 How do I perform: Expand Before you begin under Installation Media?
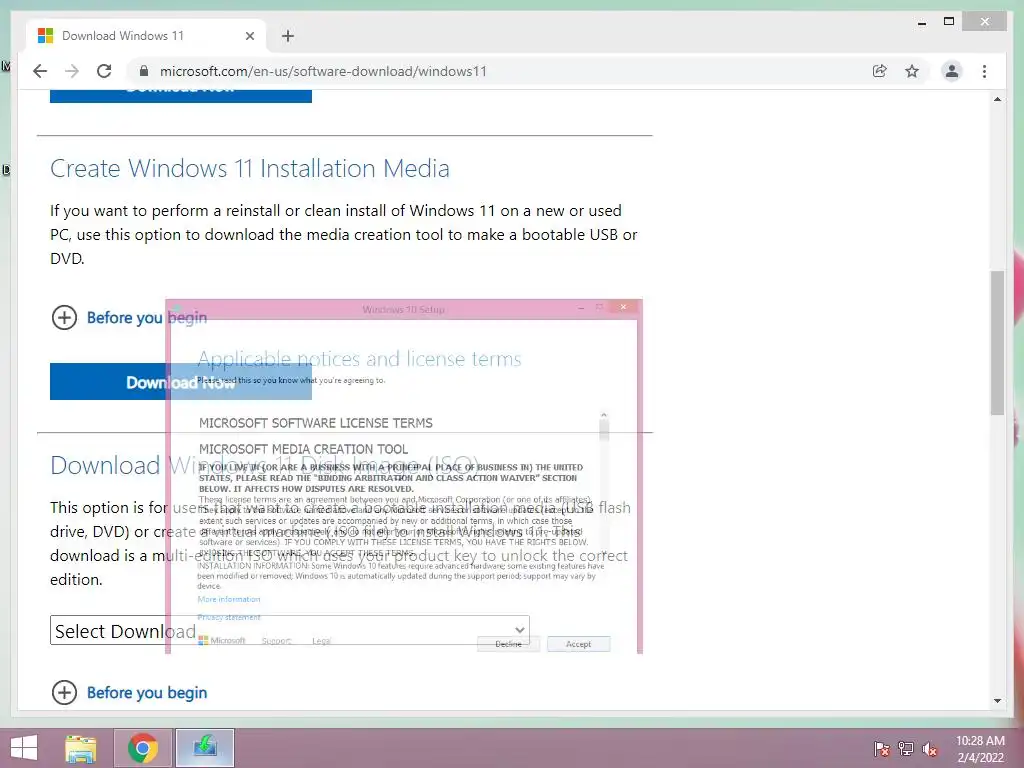pyautogui.click(x=129, y=318)
